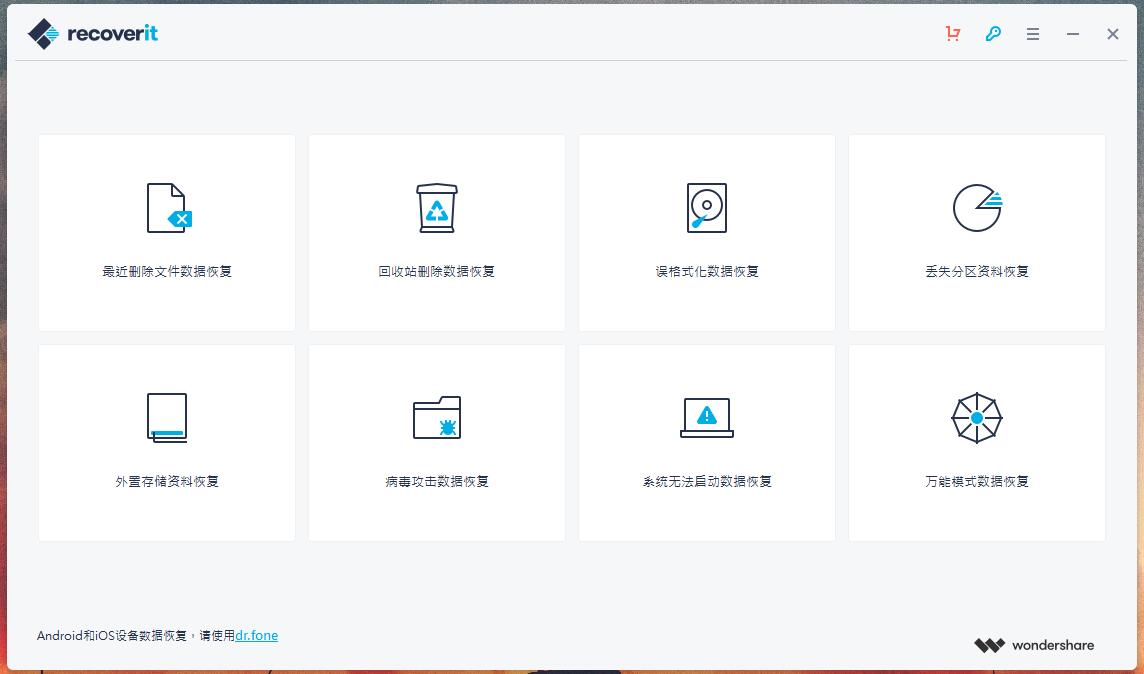The height and width of the screenshot is (674, 1144).
Task: Choose the 误格式化数据恢复 text label
Action: 707,271
